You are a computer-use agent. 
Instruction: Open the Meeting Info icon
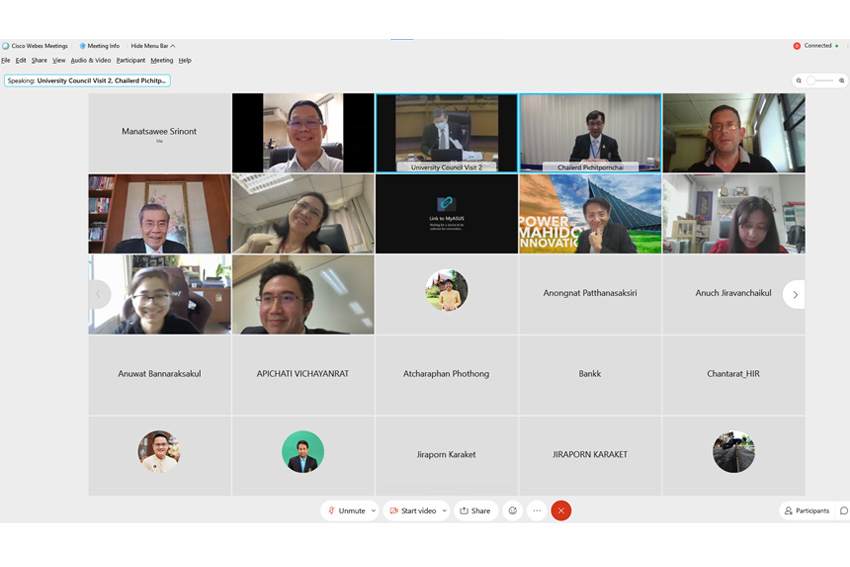83,46
